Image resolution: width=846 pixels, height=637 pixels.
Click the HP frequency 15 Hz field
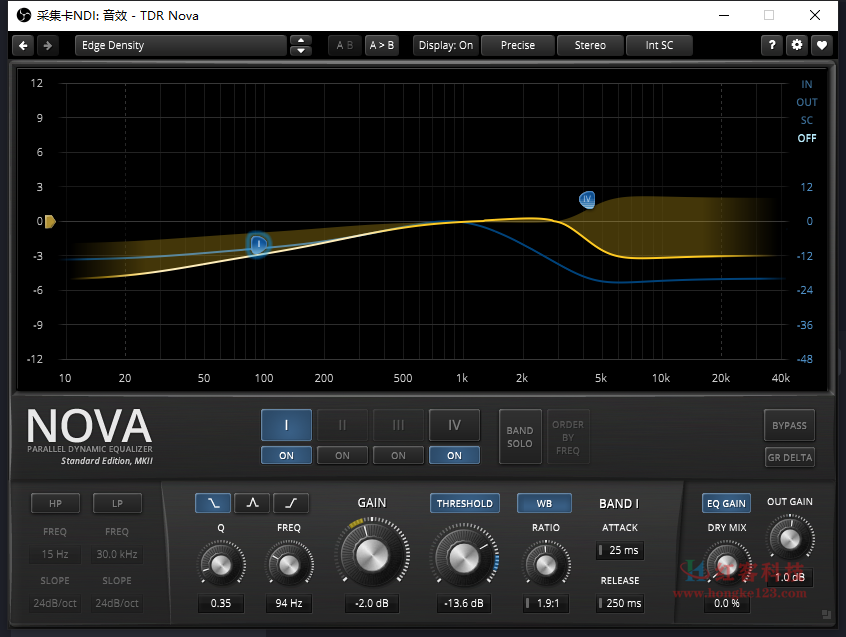(55, 554)
